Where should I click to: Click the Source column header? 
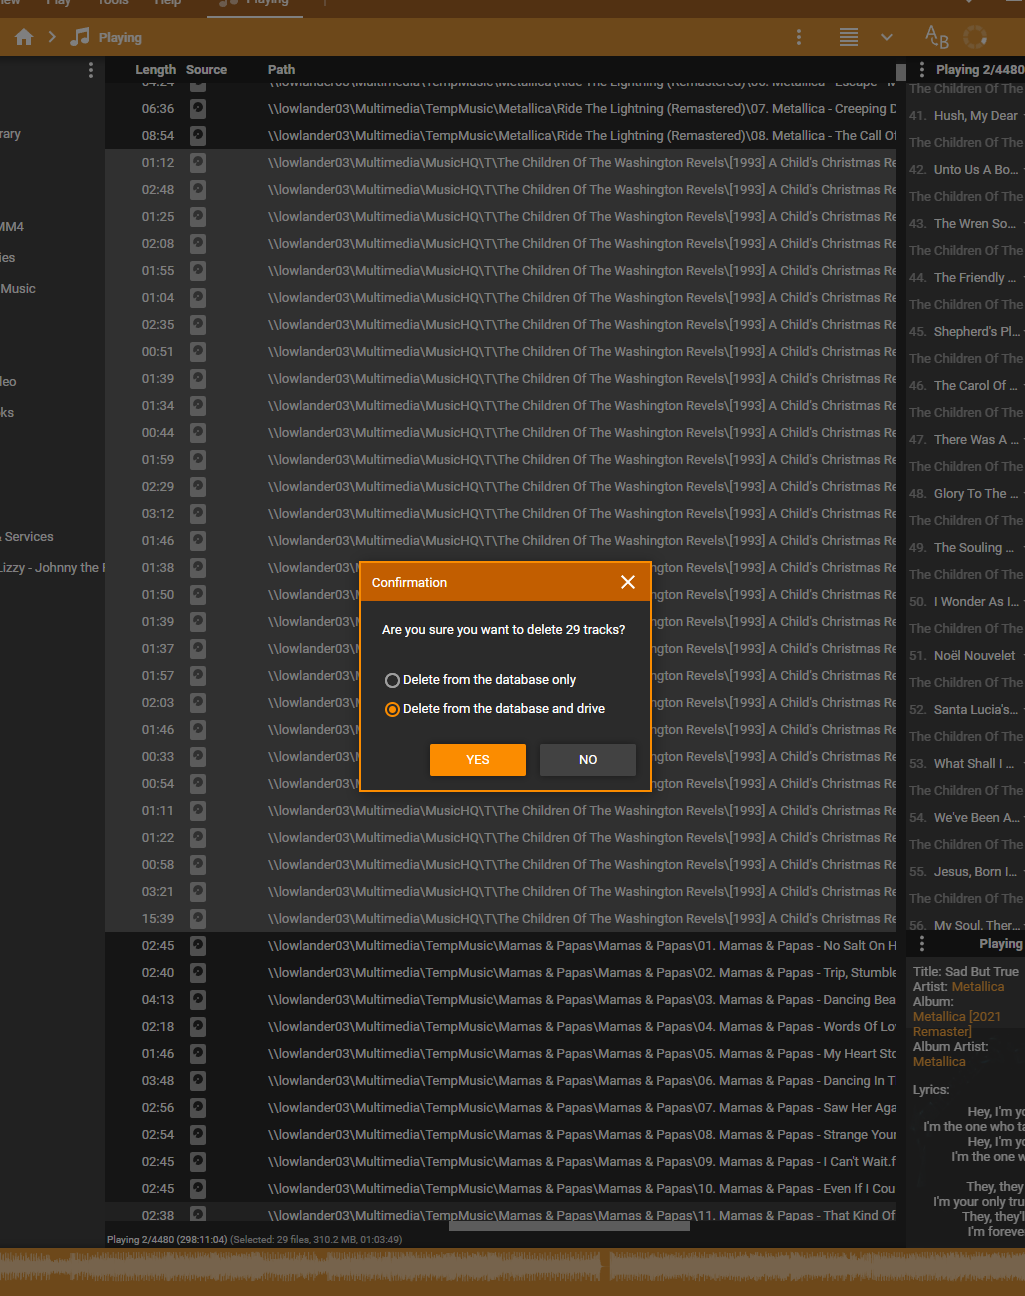click(x=206, y=70)
